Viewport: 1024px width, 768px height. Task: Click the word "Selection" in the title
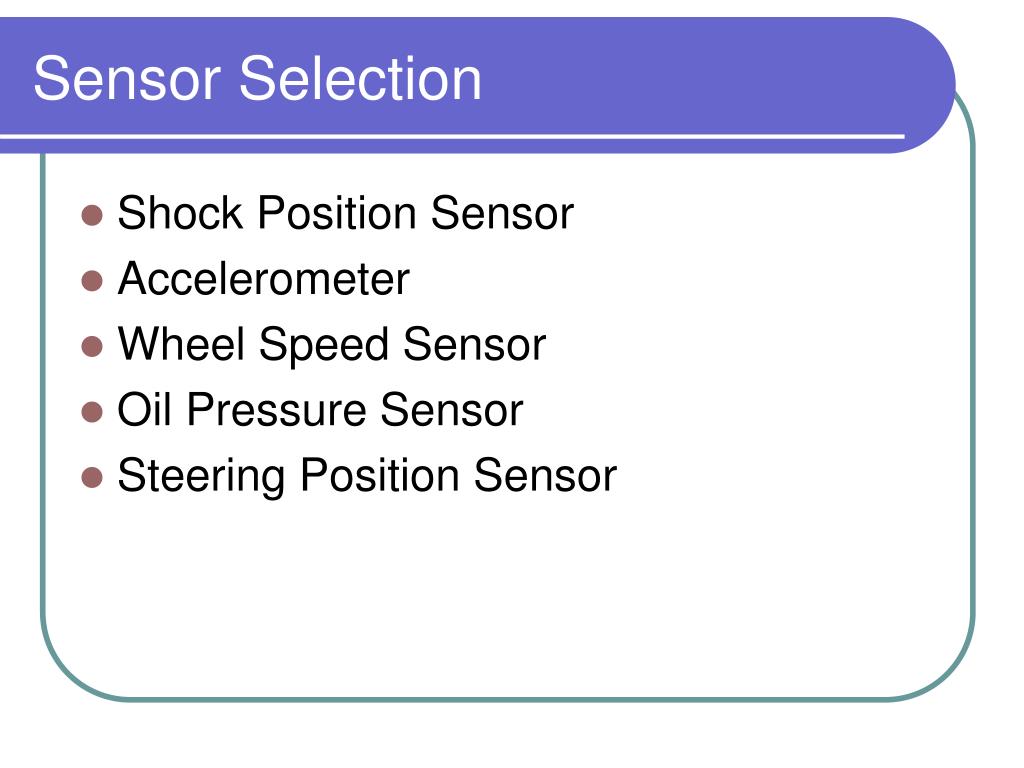click(x=360, y=78)
